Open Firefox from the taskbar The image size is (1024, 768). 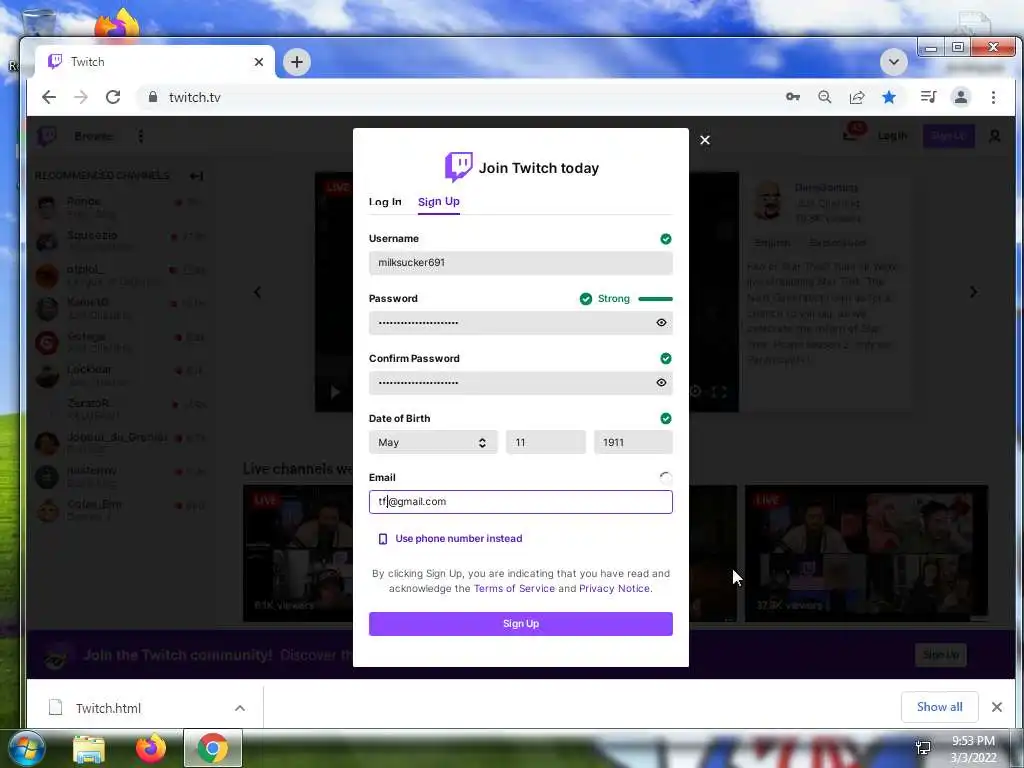(x=151, y=749)
